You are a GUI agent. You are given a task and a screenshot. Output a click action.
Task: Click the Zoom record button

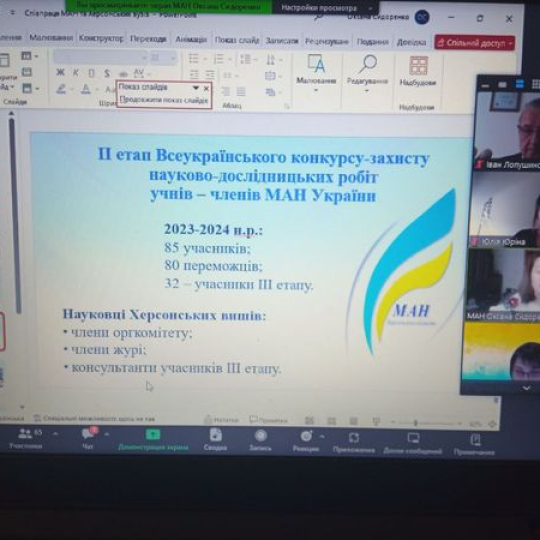(x=260, y=441)
